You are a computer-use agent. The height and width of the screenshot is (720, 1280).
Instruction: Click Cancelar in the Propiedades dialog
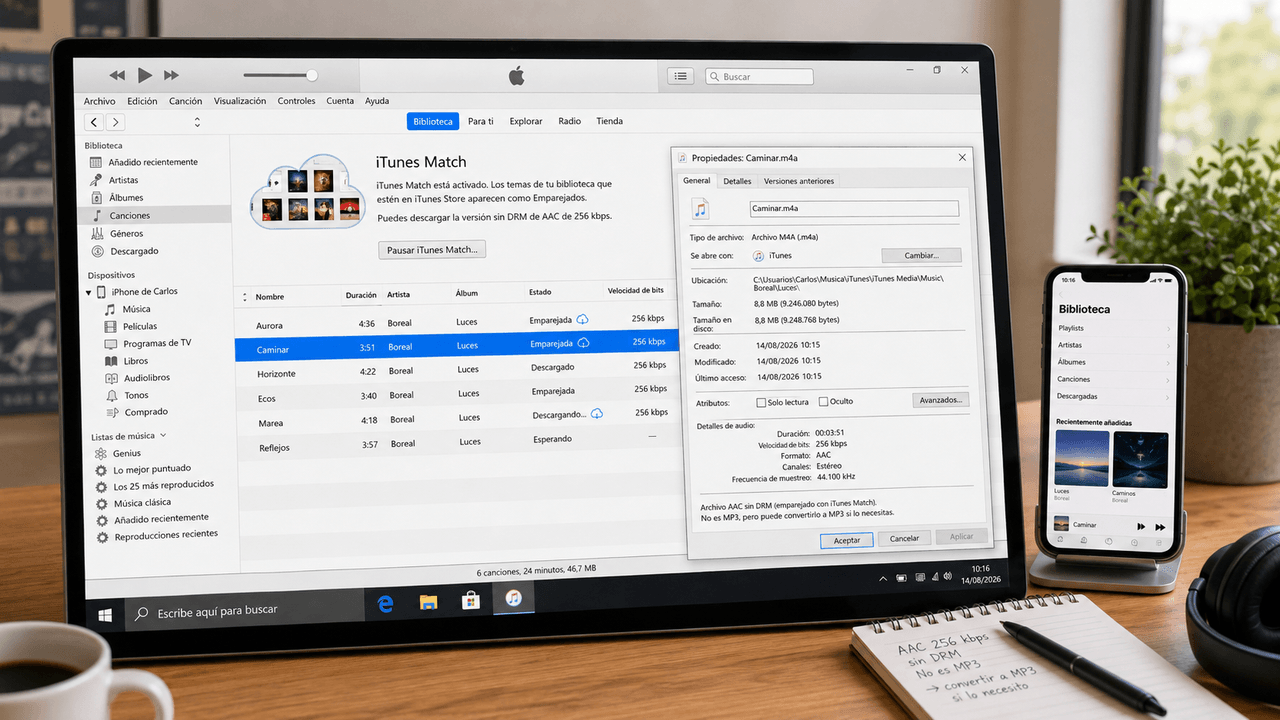point(904,538)
